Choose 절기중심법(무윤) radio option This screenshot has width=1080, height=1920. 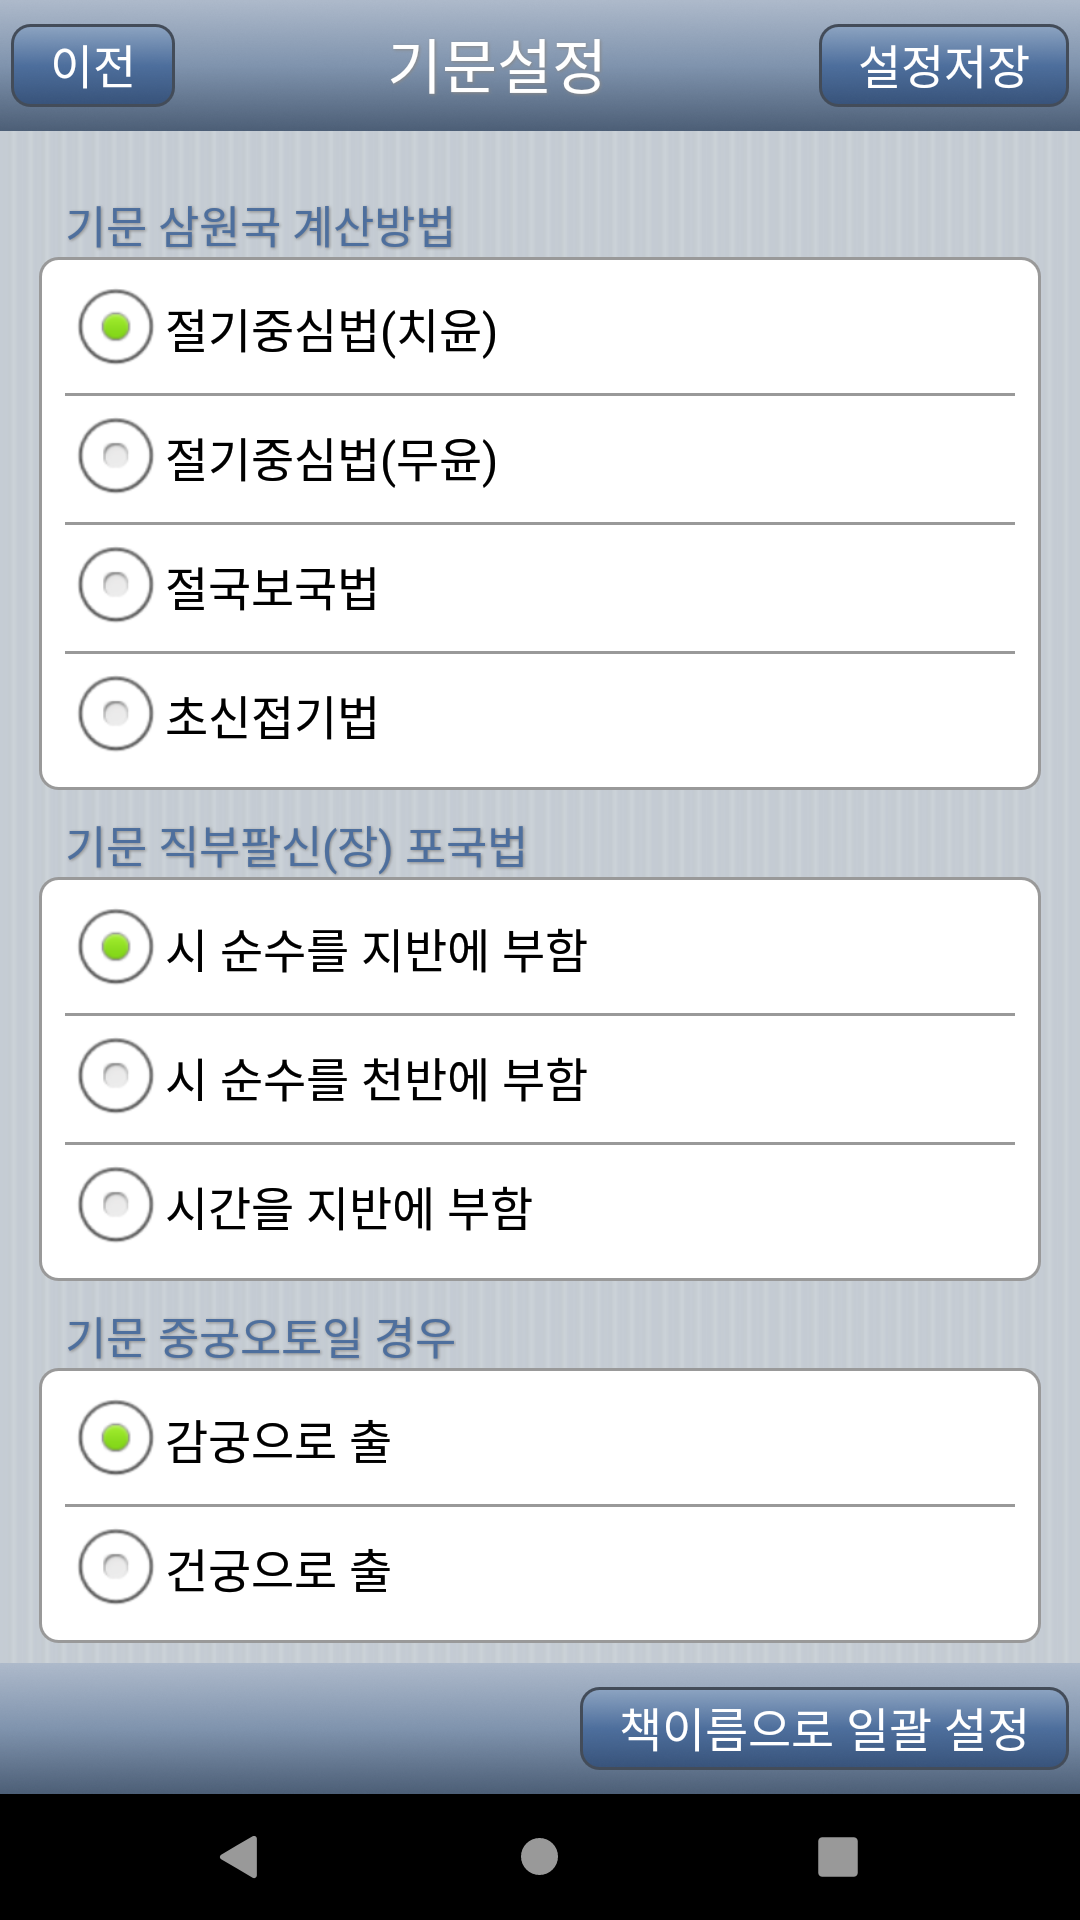(116, 456)
